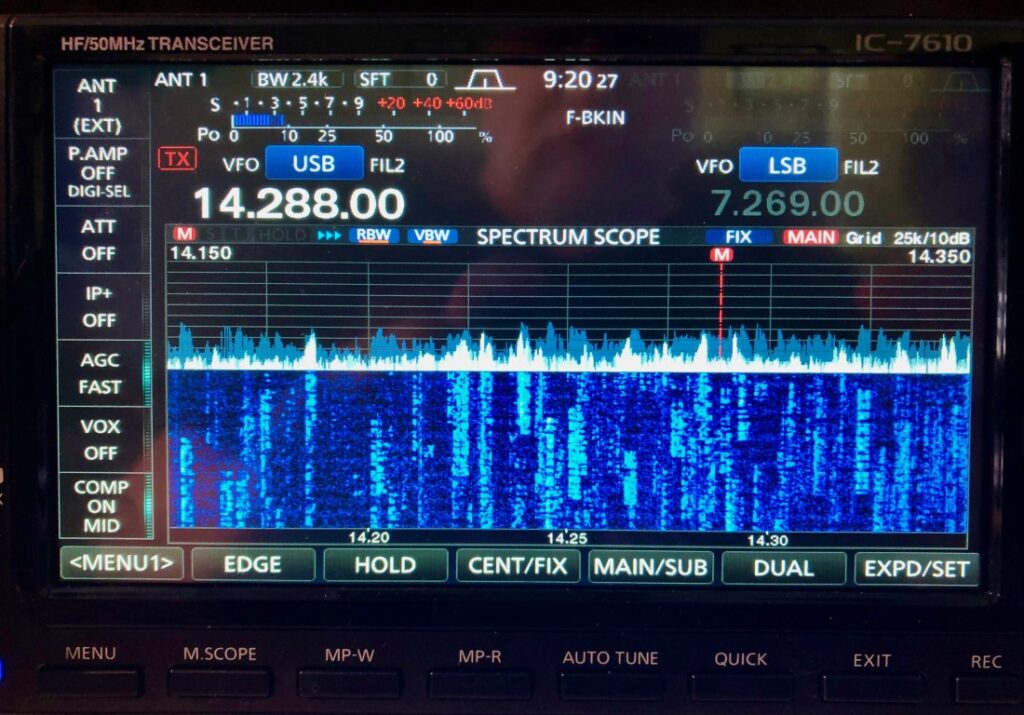Tap the filter passband shape icon
This screenshot has height=715, width=1024.
485,80
